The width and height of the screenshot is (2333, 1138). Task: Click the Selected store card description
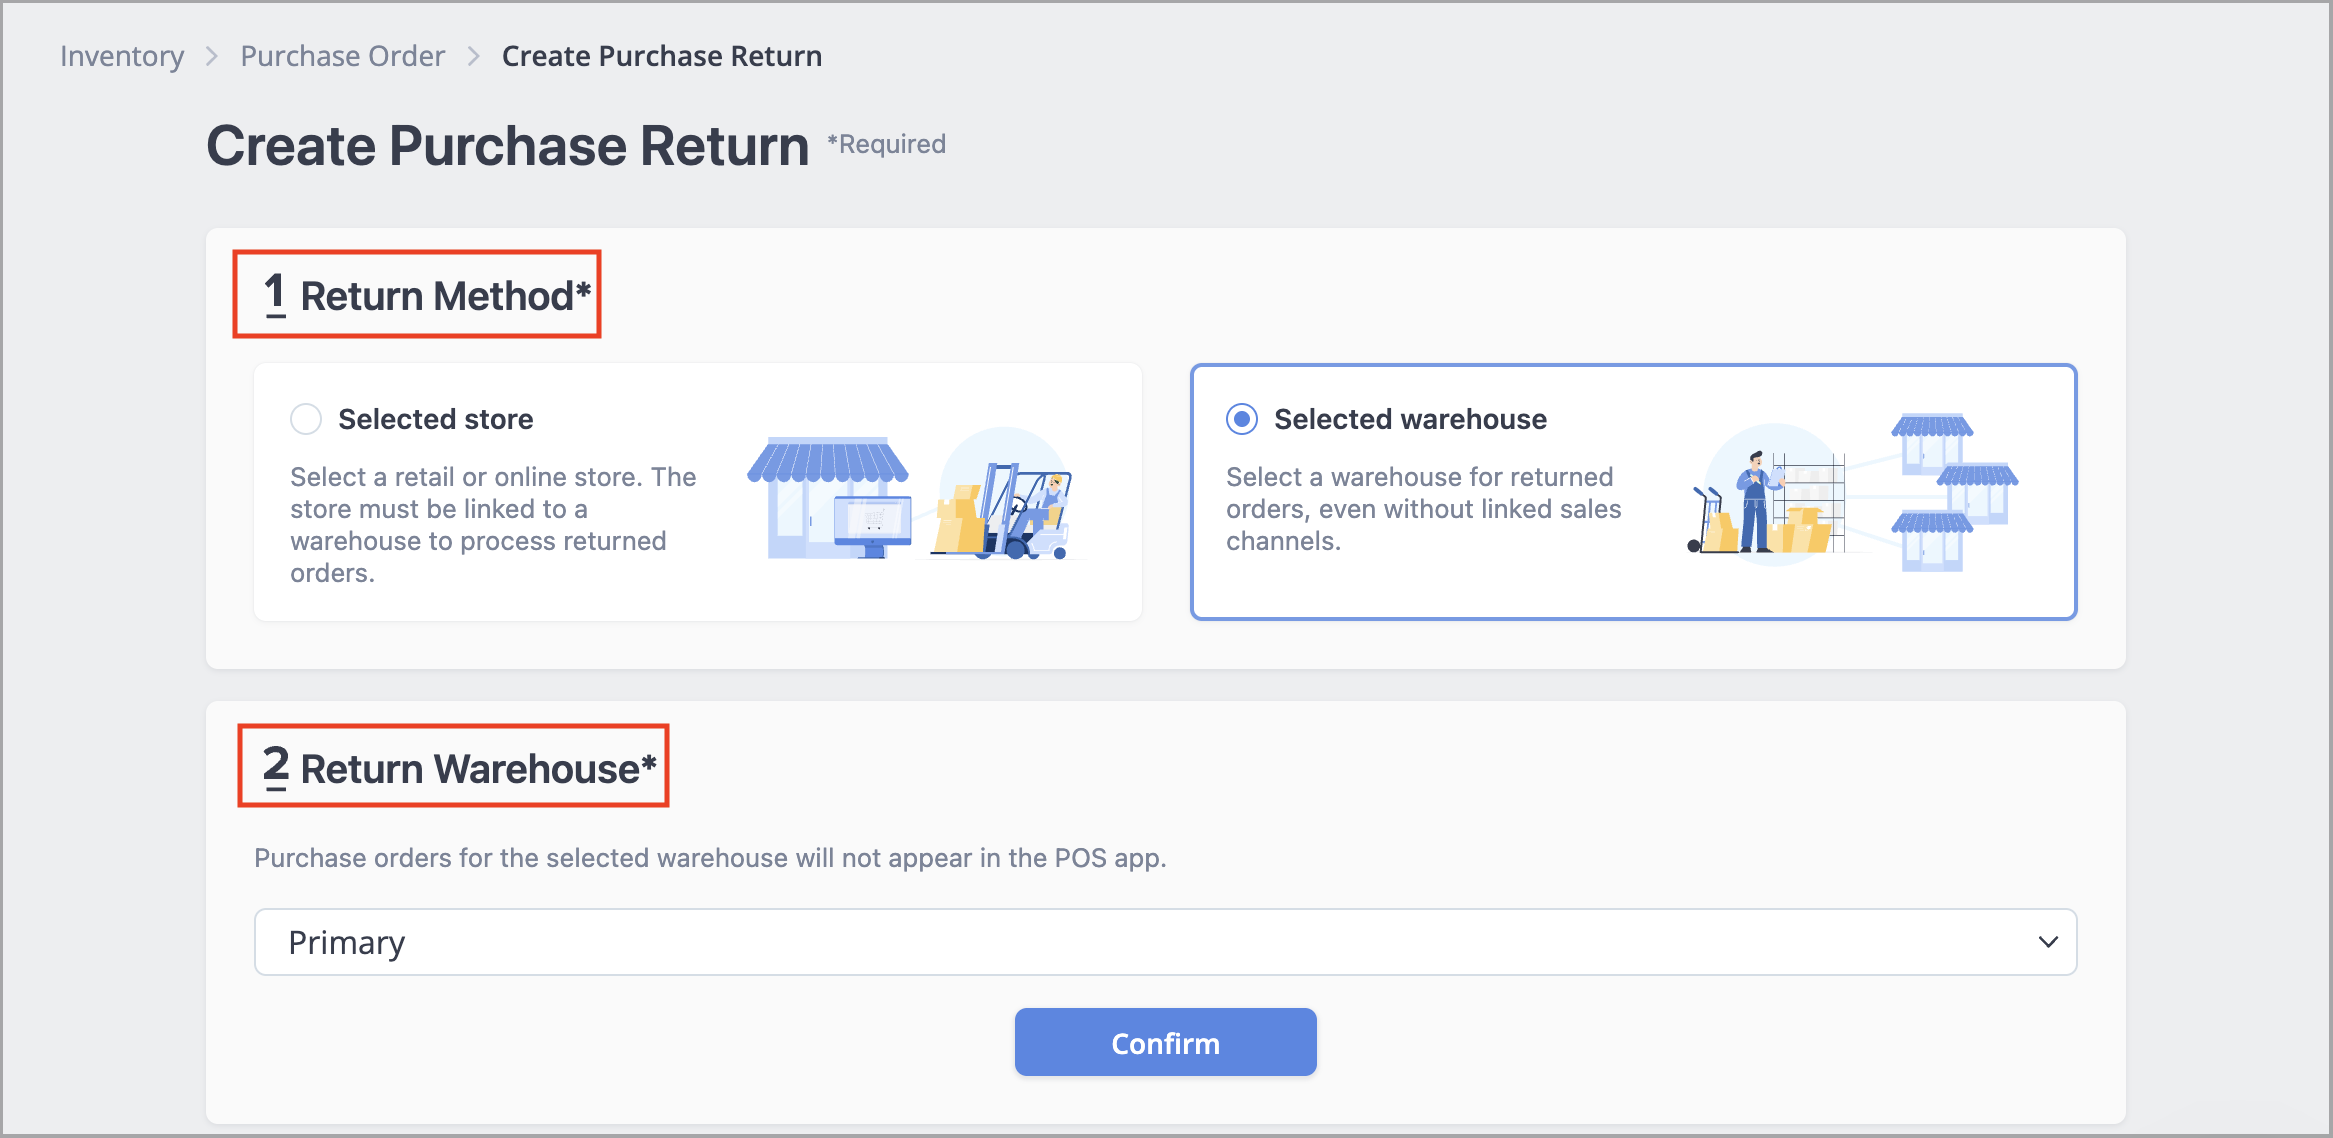click(x=493, y=524)
